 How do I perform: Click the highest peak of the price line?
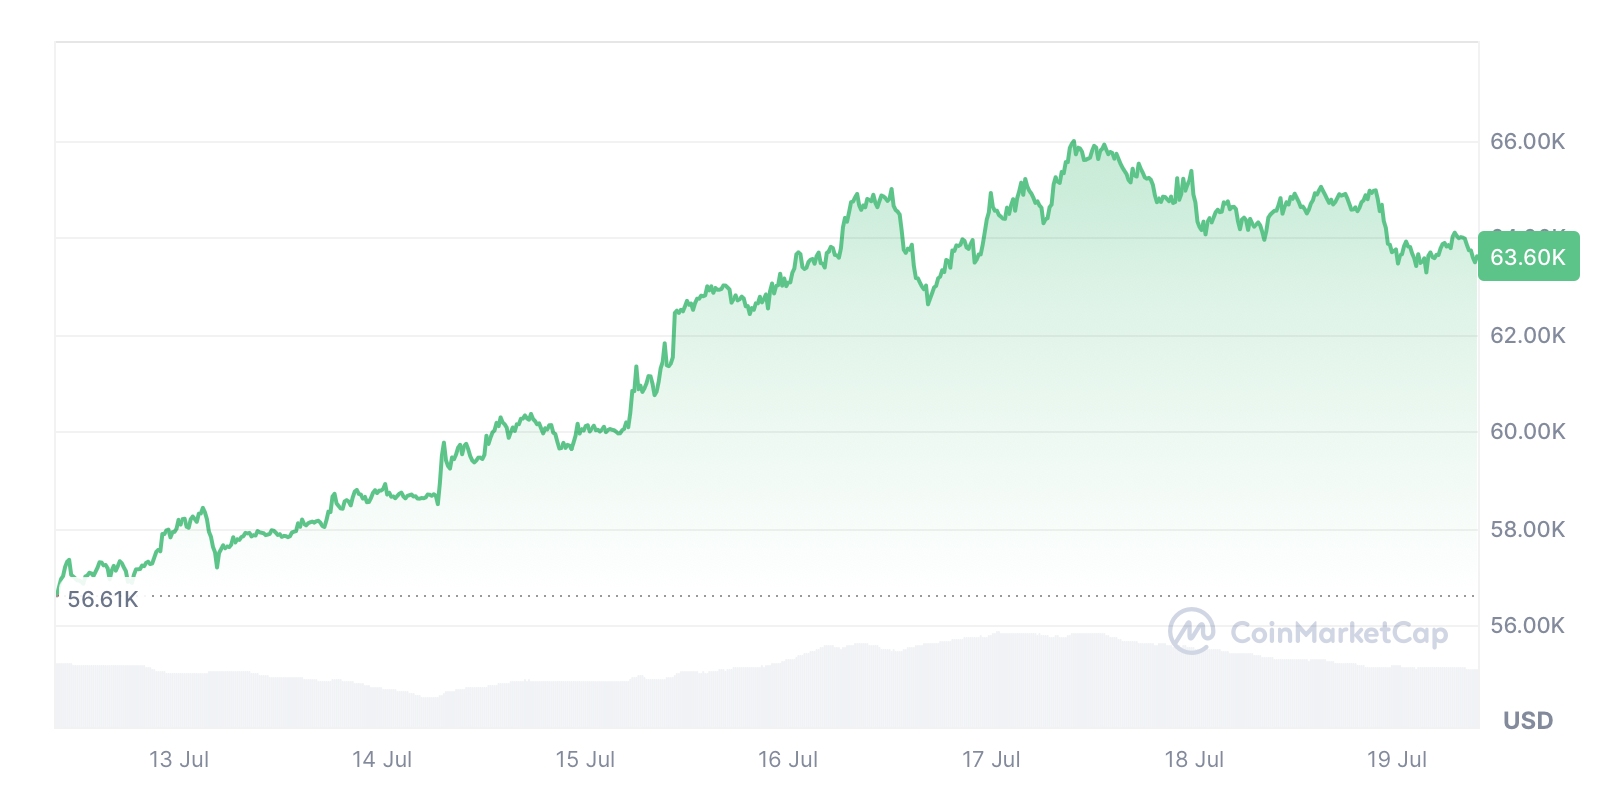(1073, 142)
